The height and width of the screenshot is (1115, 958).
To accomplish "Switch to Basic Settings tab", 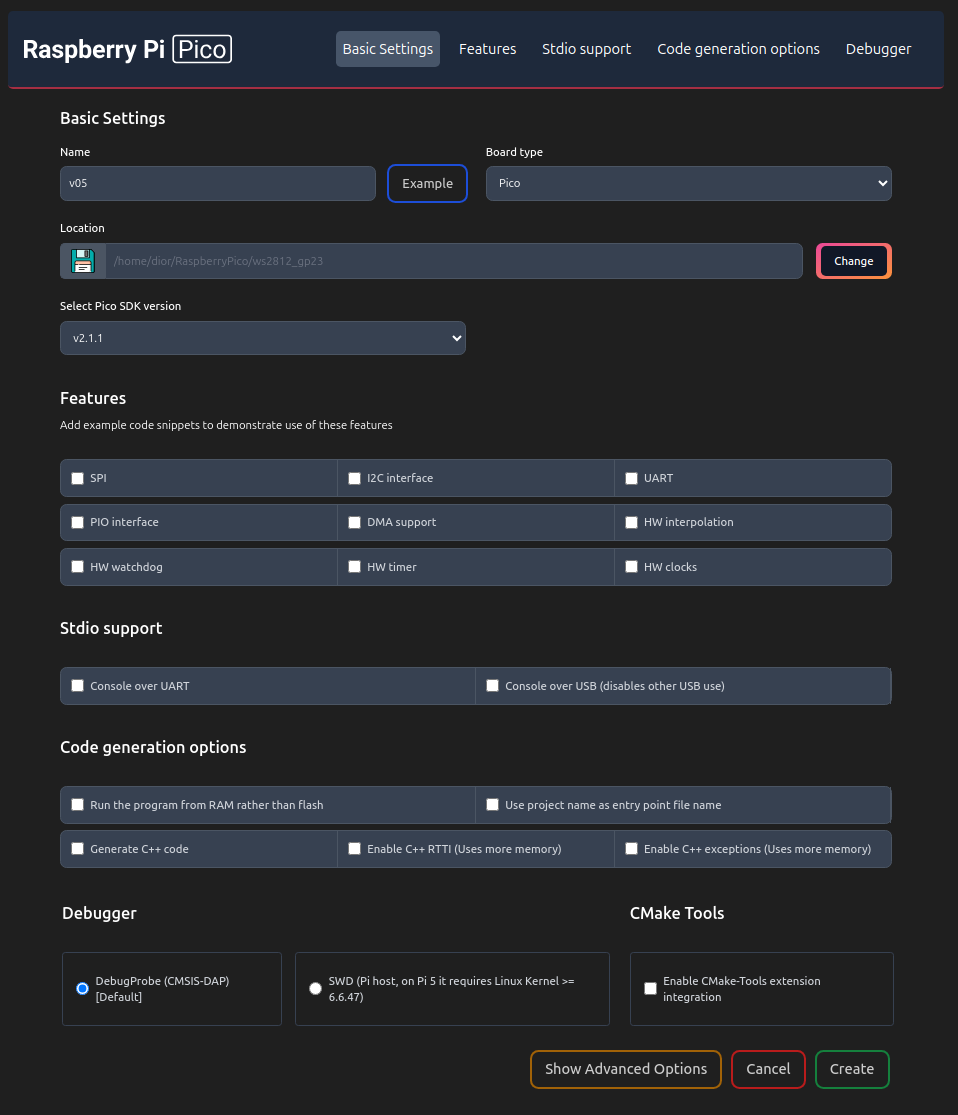I will (x=388, y=49).
